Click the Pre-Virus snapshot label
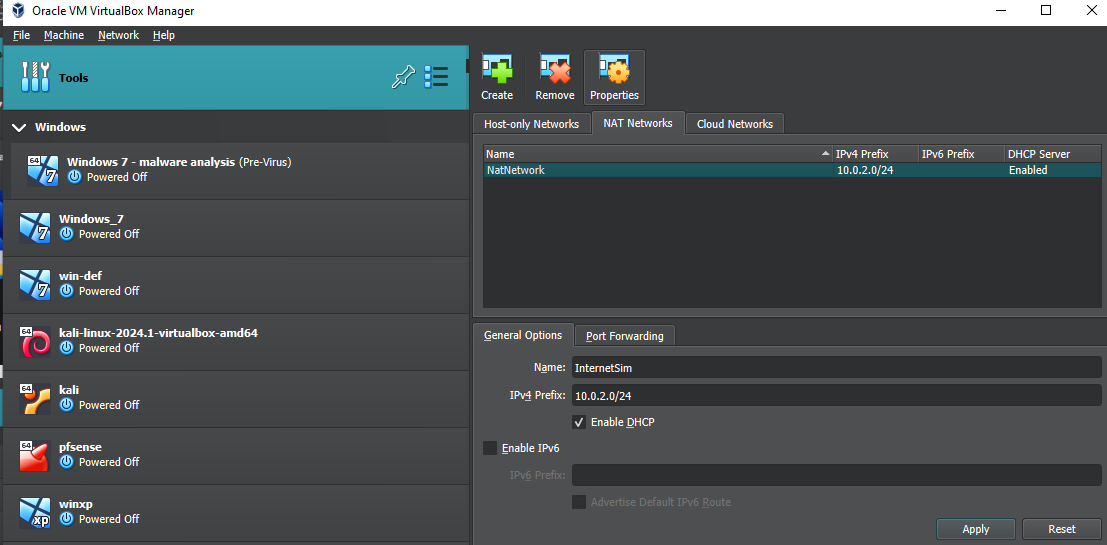Screen dimensions: 1107x545 click(265, 162)
